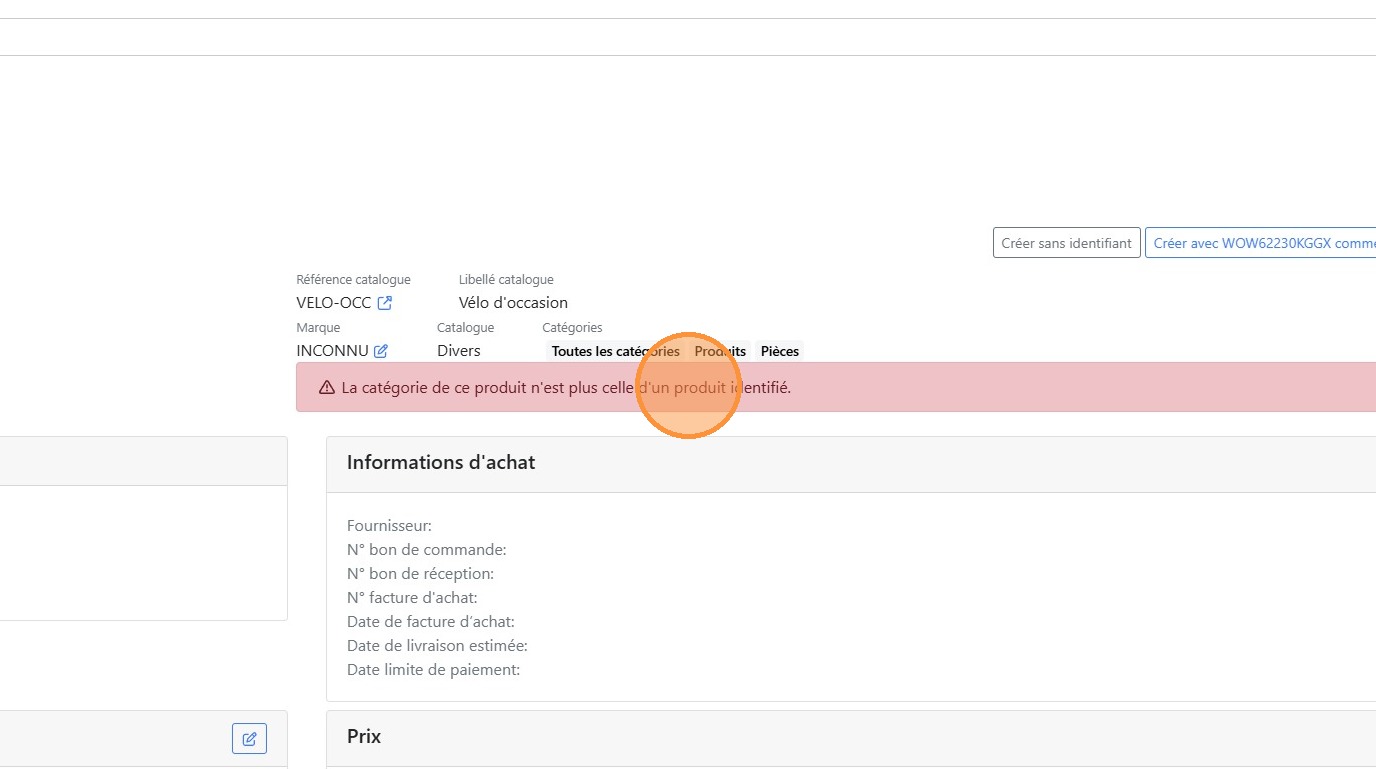Select the "Toutes les catégories" category tag
Screen dimensions: 1376x769
(615, 351)
